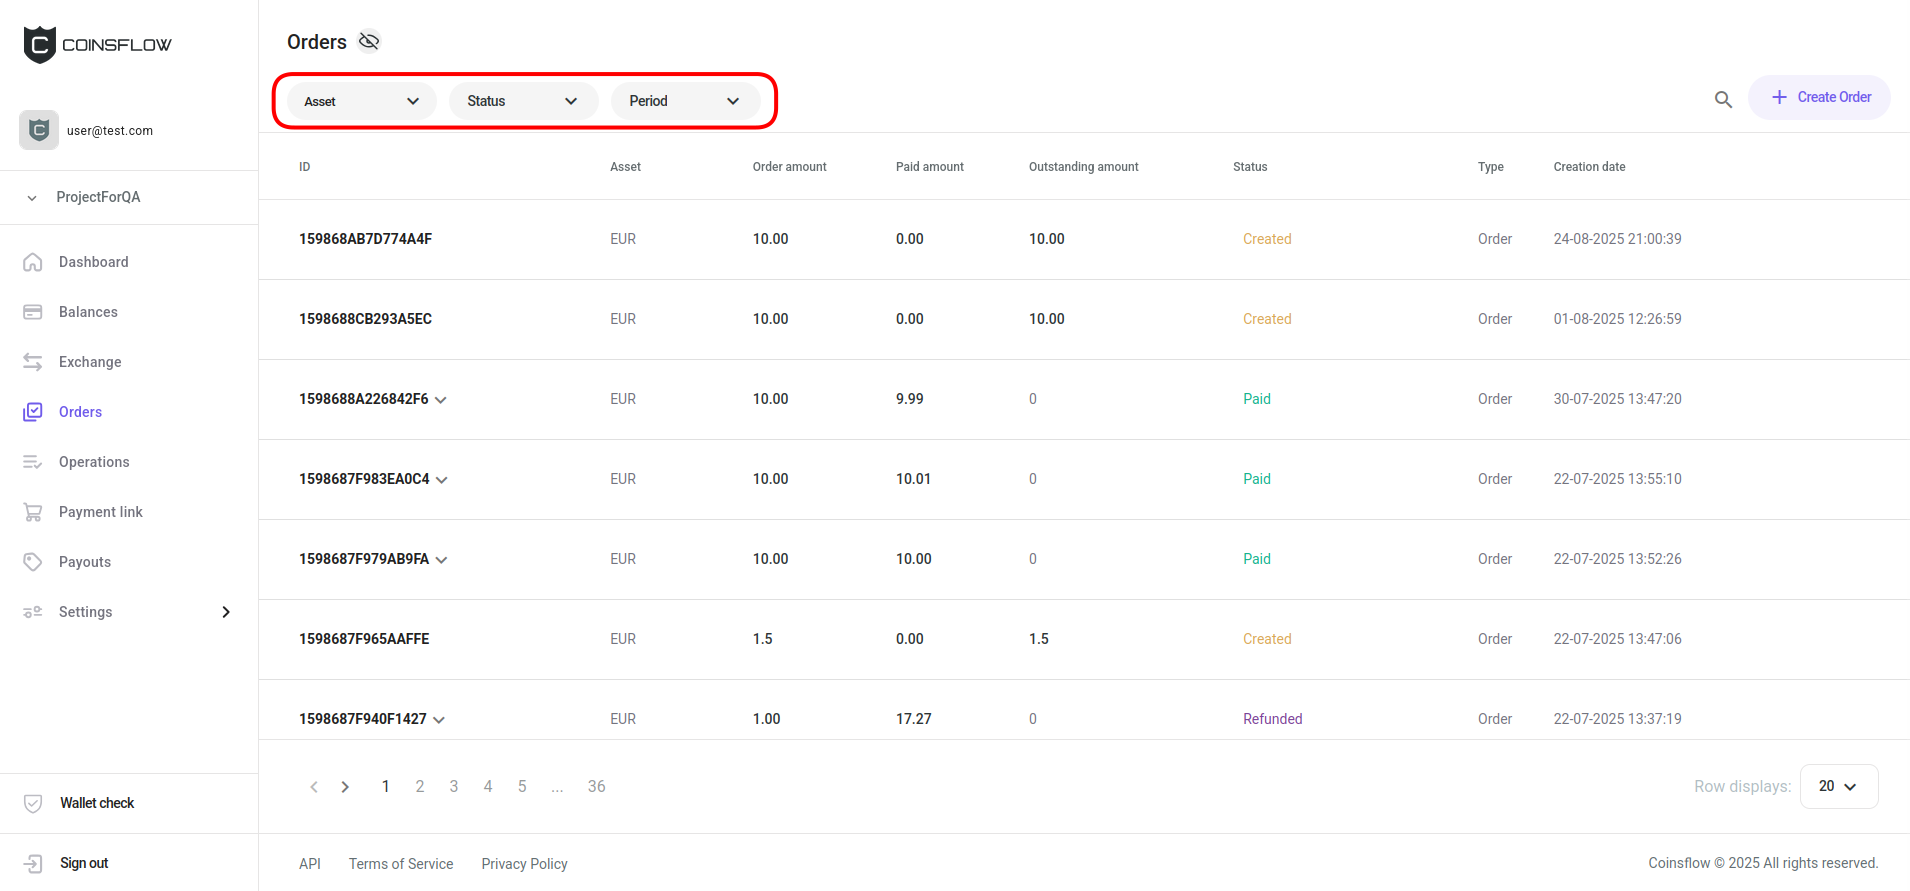Open the Asset filter dropdown
Viewport: 1910px width, 891px height.
pyautogui.click(x=361, y=101)
